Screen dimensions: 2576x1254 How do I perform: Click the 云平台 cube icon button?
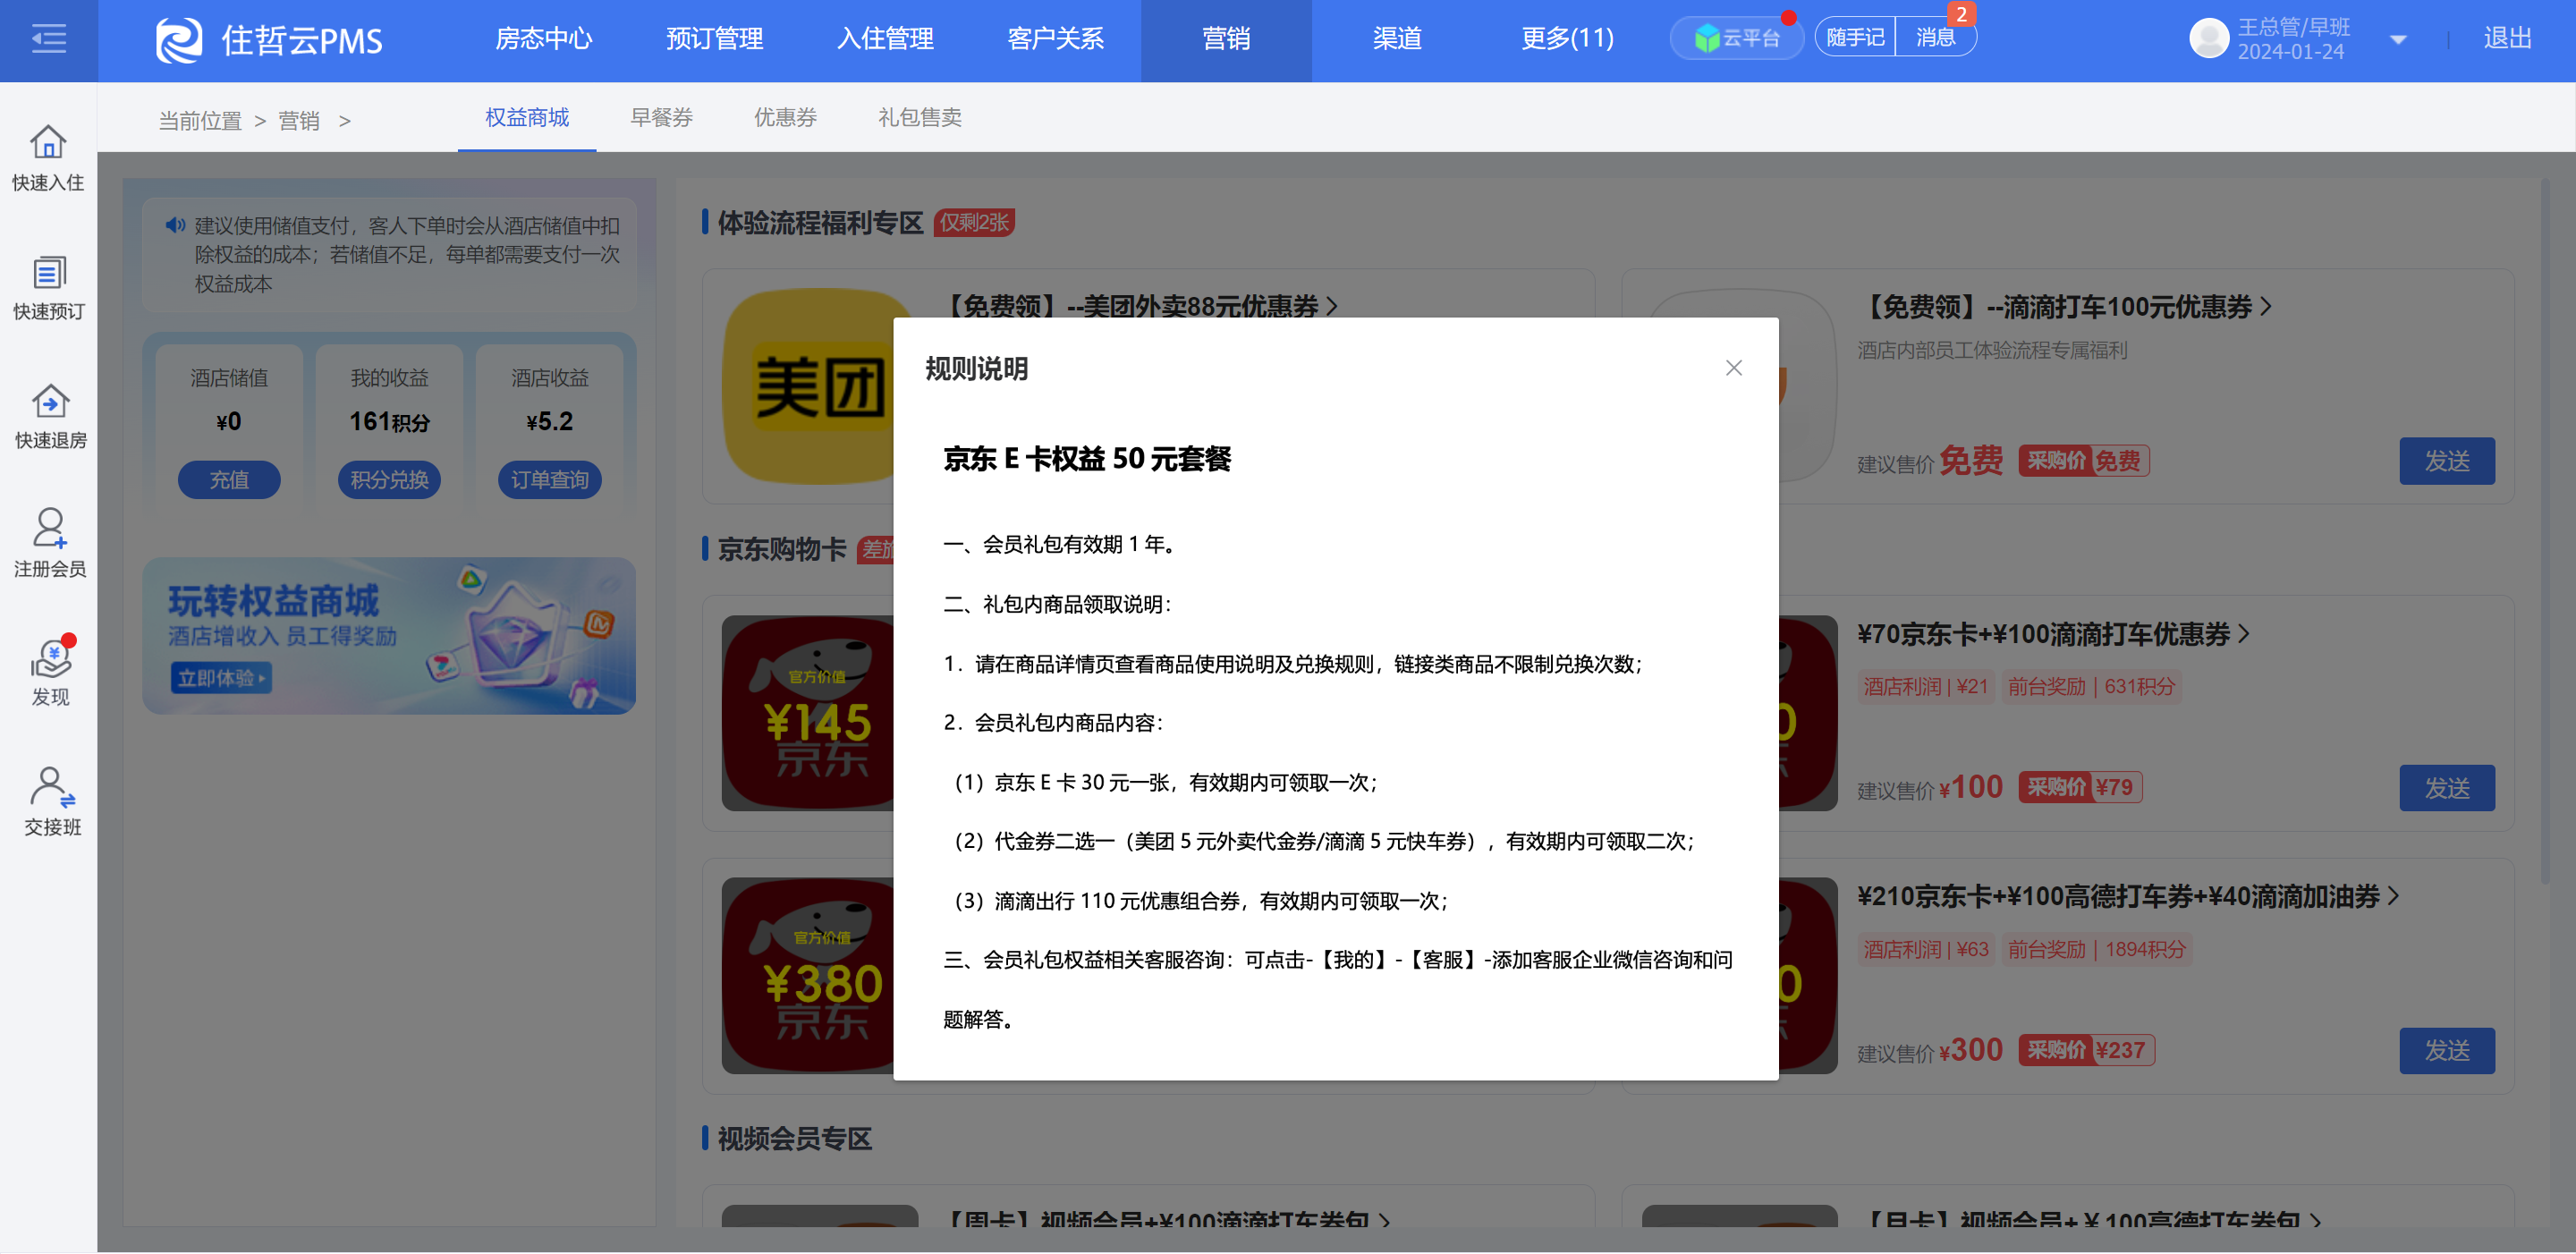1737,38
